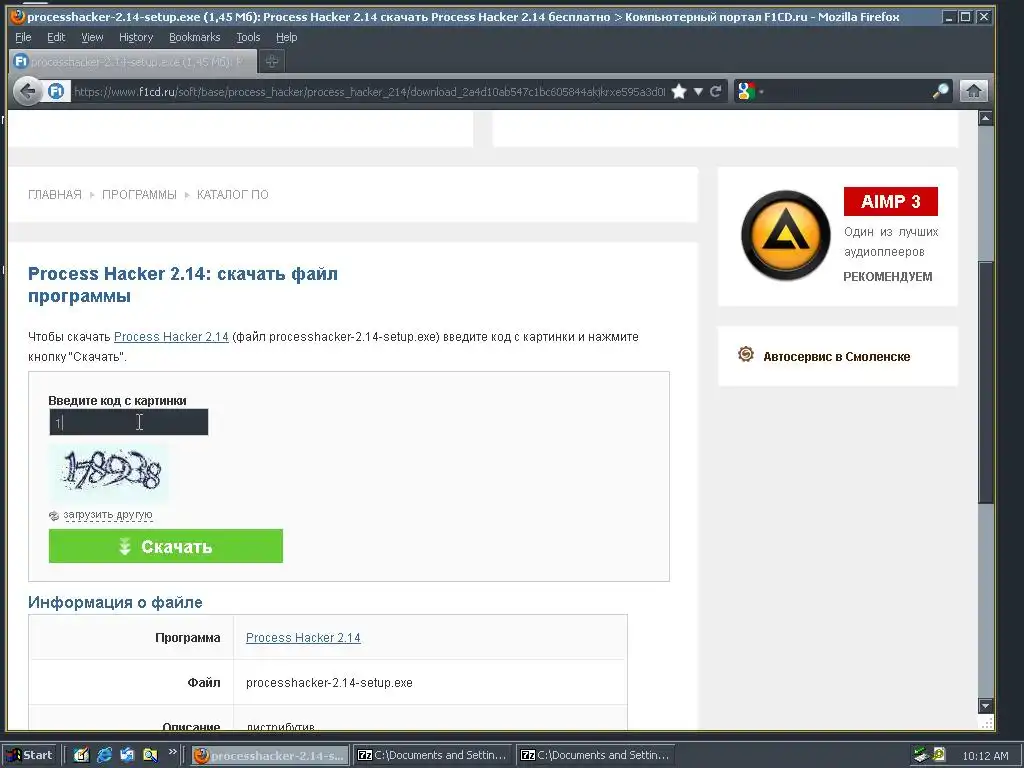
Task: Click the AIMP orange player logo
Action: pos(786,235)
